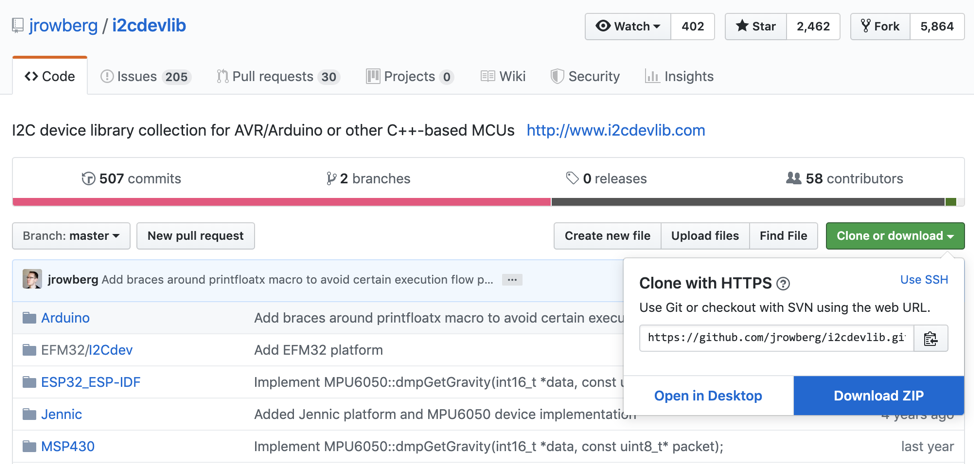Click the Upload files button
The height and width of the screenshot is (464, 974).
tap(705, 236)
